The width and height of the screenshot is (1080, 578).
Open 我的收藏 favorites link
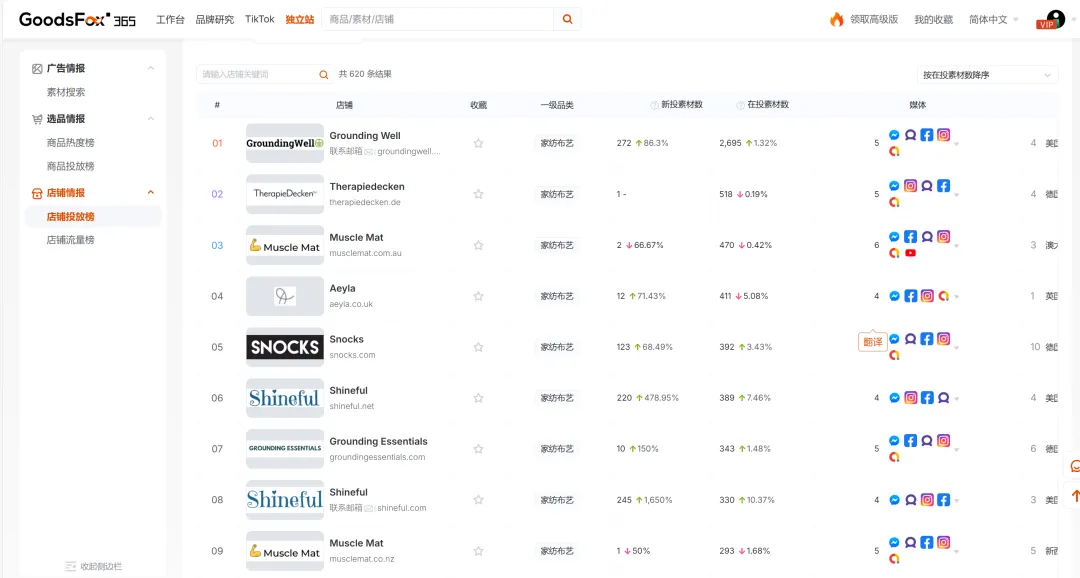pos(933,19)
